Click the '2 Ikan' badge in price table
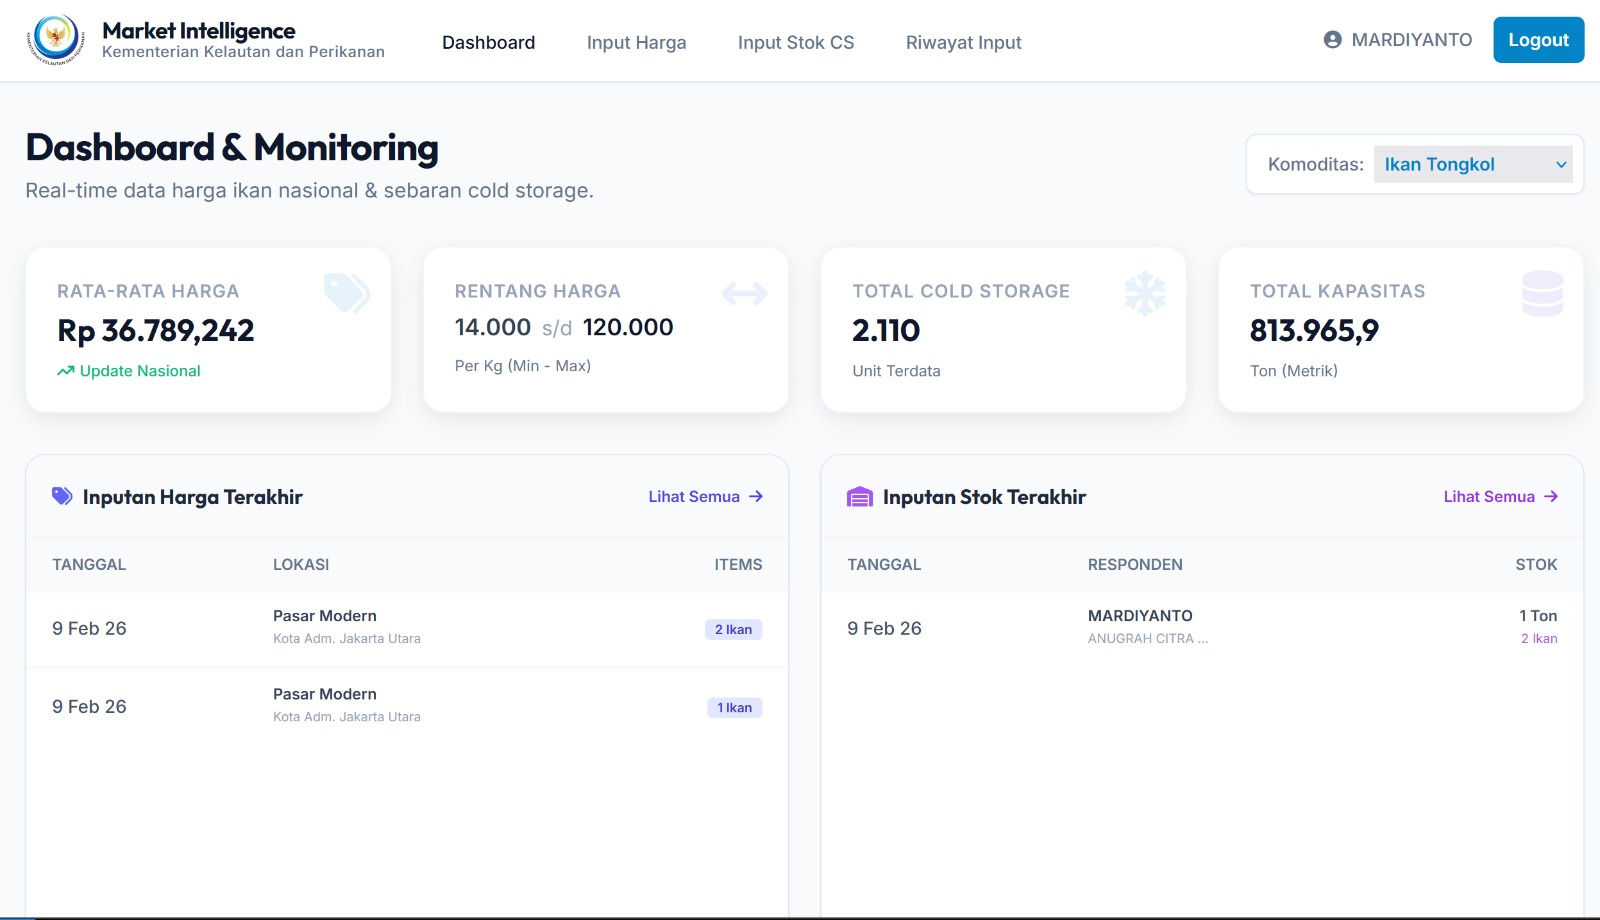Screen dimensions: 1600x920 coord(733,629)
